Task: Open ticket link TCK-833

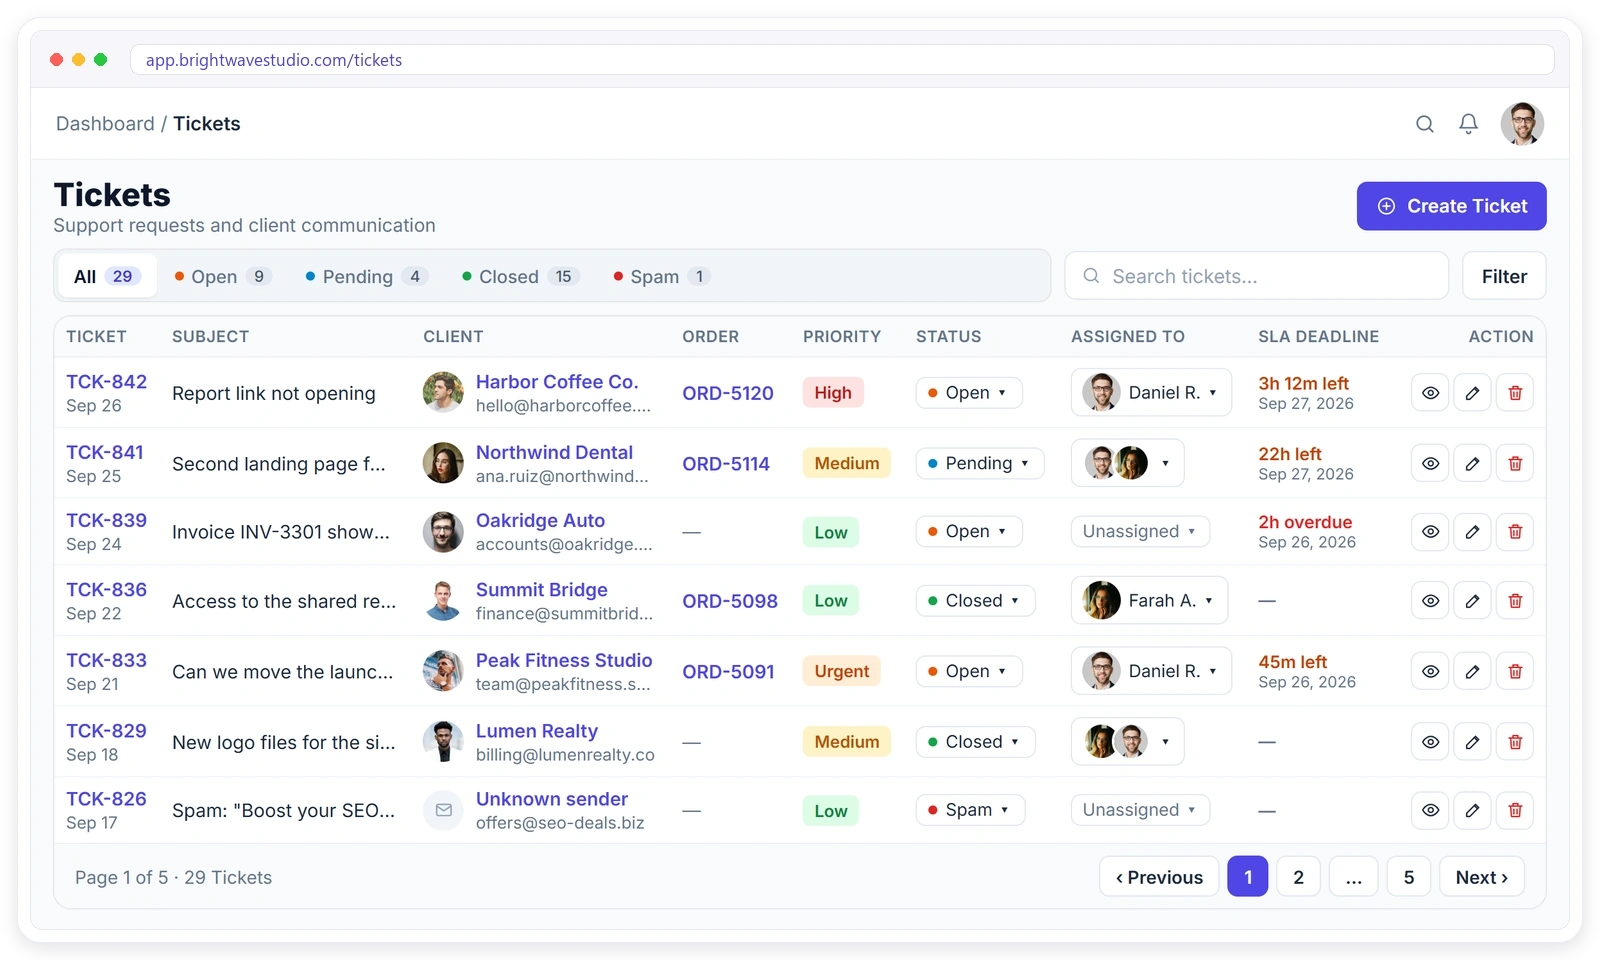Action: [x=106, y=660]
